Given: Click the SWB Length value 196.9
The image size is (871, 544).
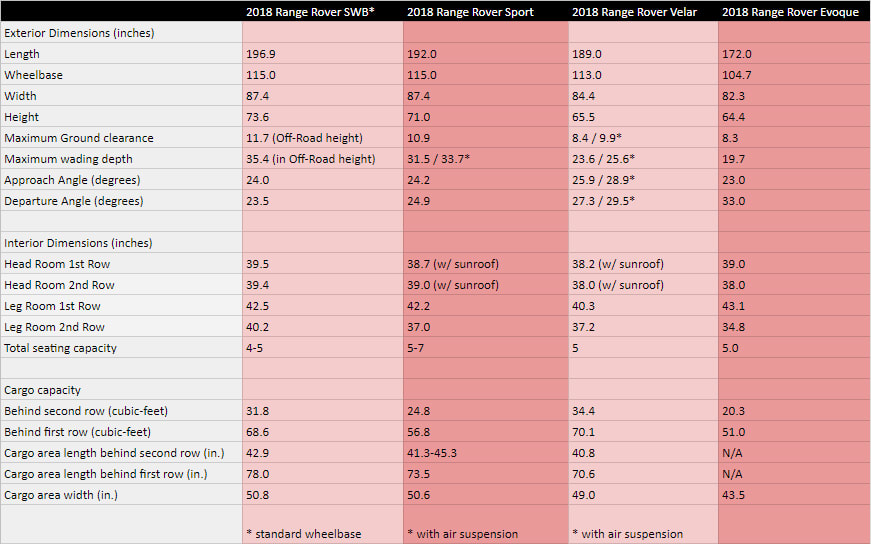Looking at the screenshot, I should tap(260, 54).
